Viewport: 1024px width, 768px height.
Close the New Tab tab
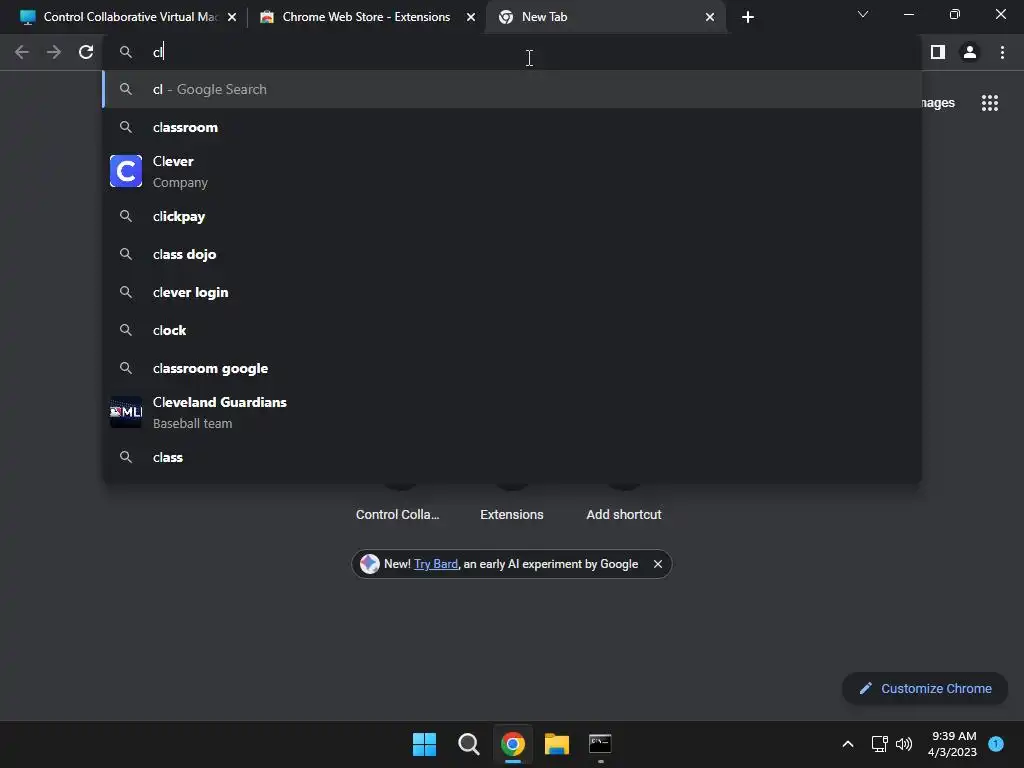(710, 17)
